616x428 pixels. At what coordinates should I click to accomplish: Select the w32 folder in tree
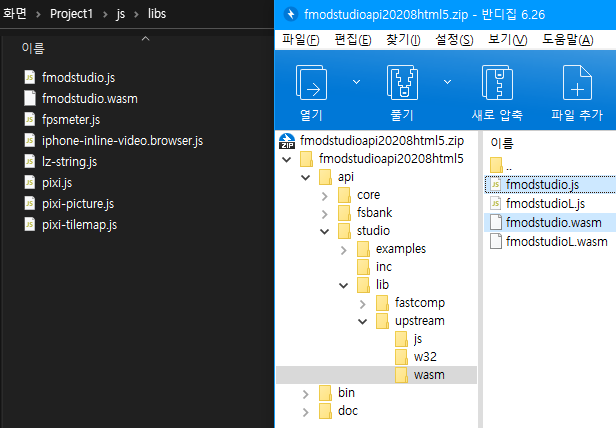pyautogui.click(x=425, y=356)
